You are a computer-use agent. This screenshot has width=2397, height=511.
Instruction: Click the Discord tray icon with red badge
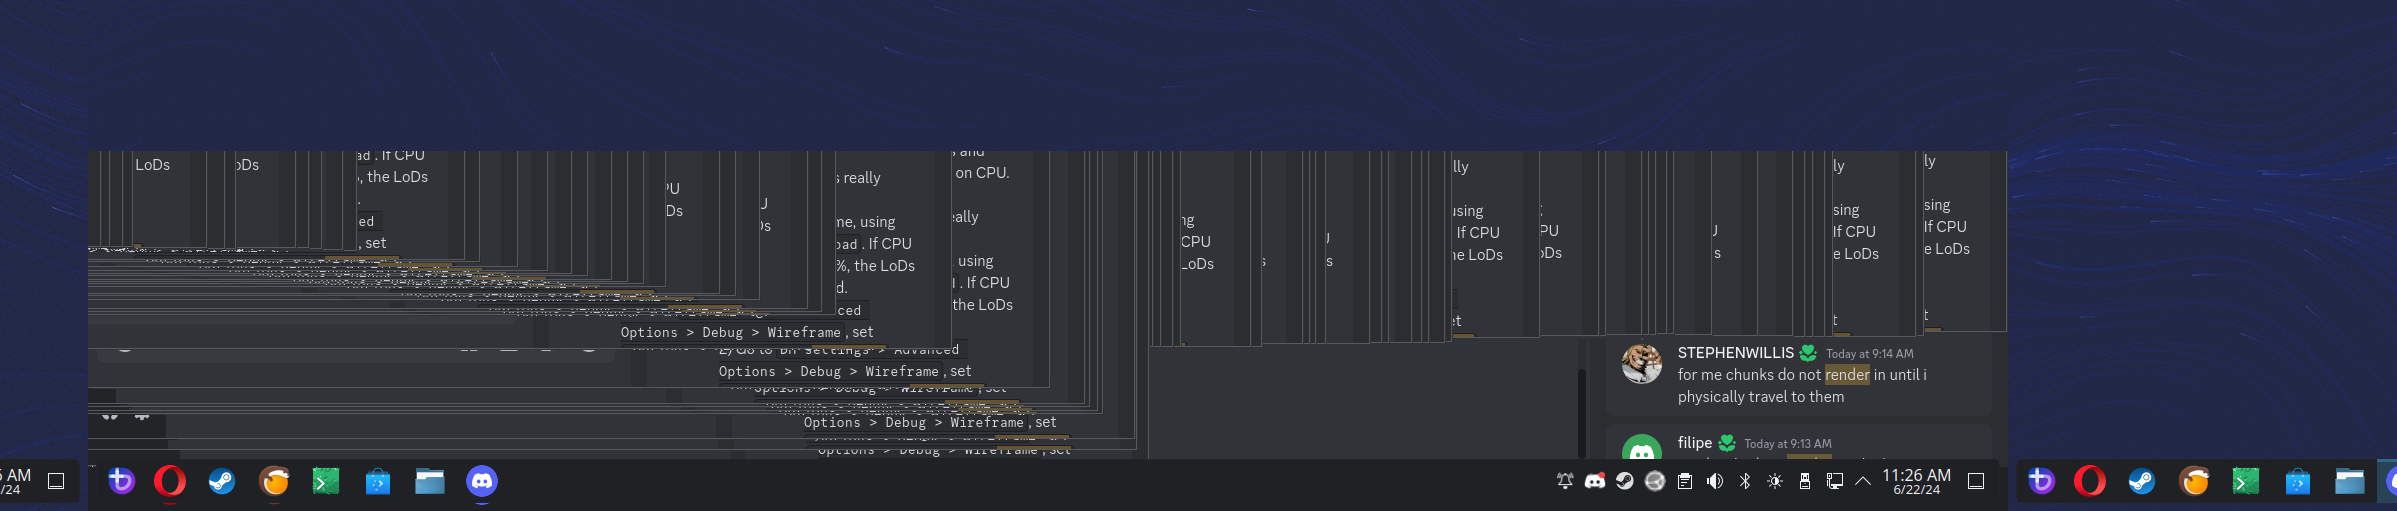click(x=1595, y=481)
